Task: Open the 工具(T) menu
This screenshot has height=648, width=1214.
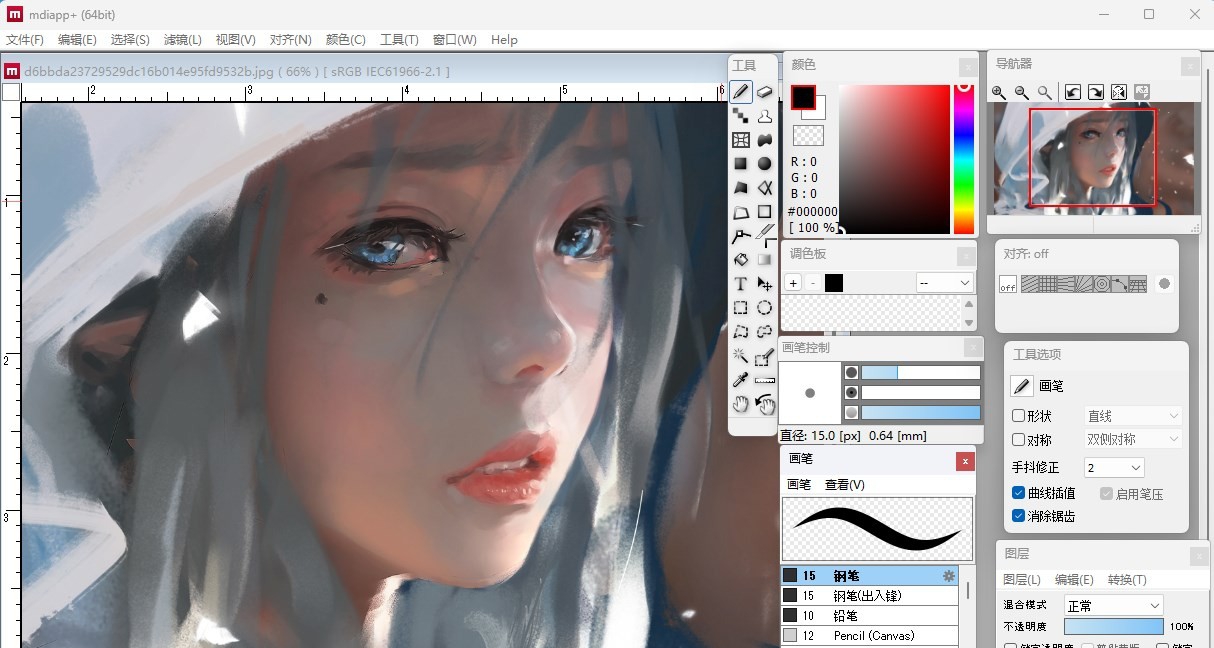Action: coord(399,40)
